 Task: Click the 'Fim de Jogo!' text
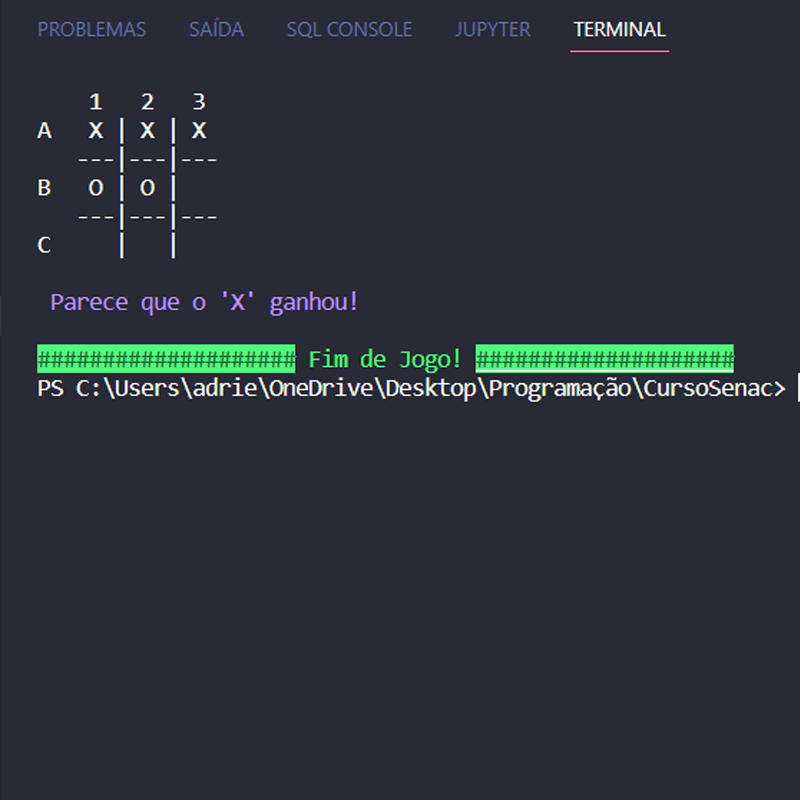pyautogui.click(x=385, y=359)
